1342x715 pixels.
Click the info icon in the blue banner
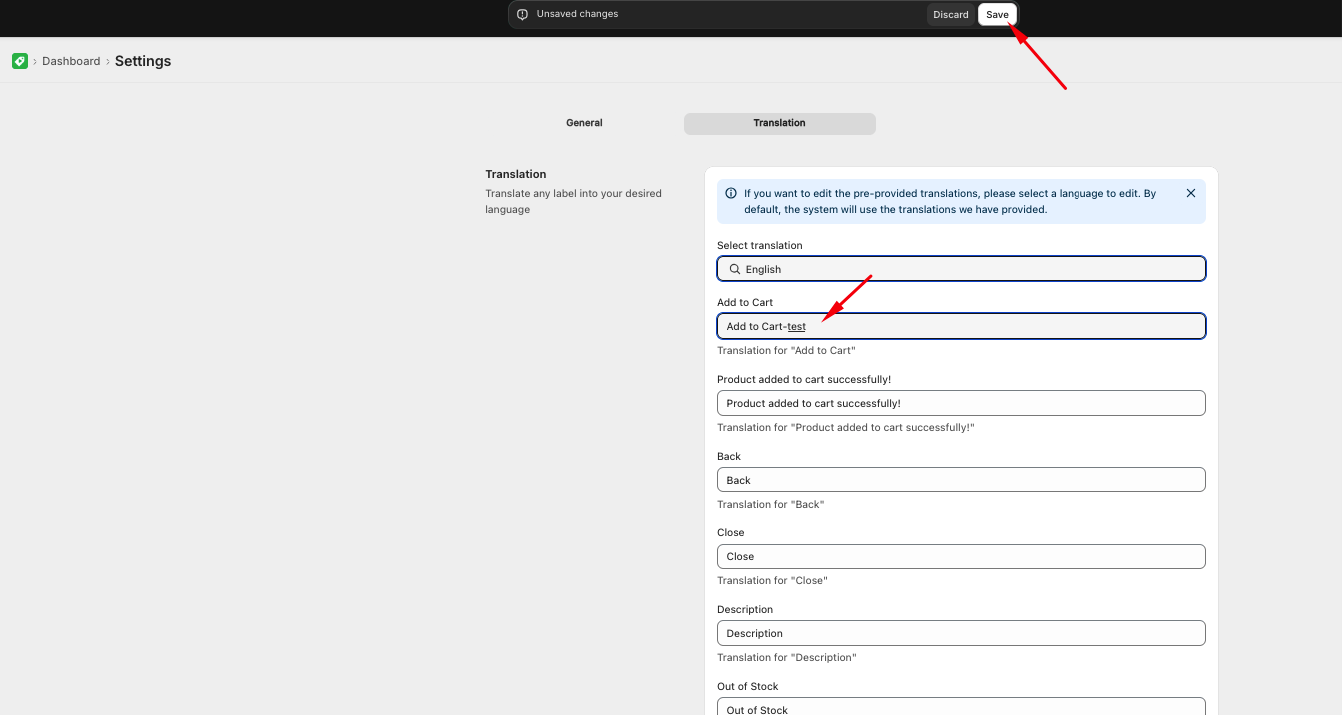tap(731, 193)
